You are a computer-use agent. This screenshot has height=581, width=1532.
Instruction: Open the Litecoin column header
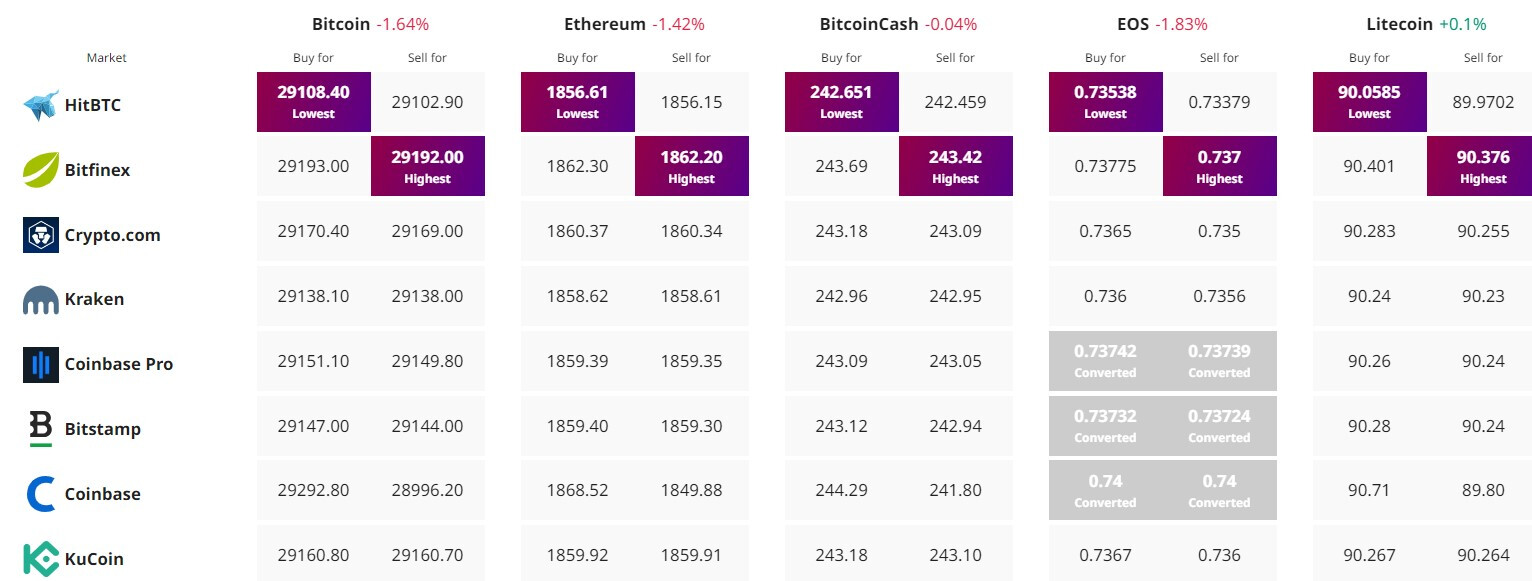tap(1399, 24)
